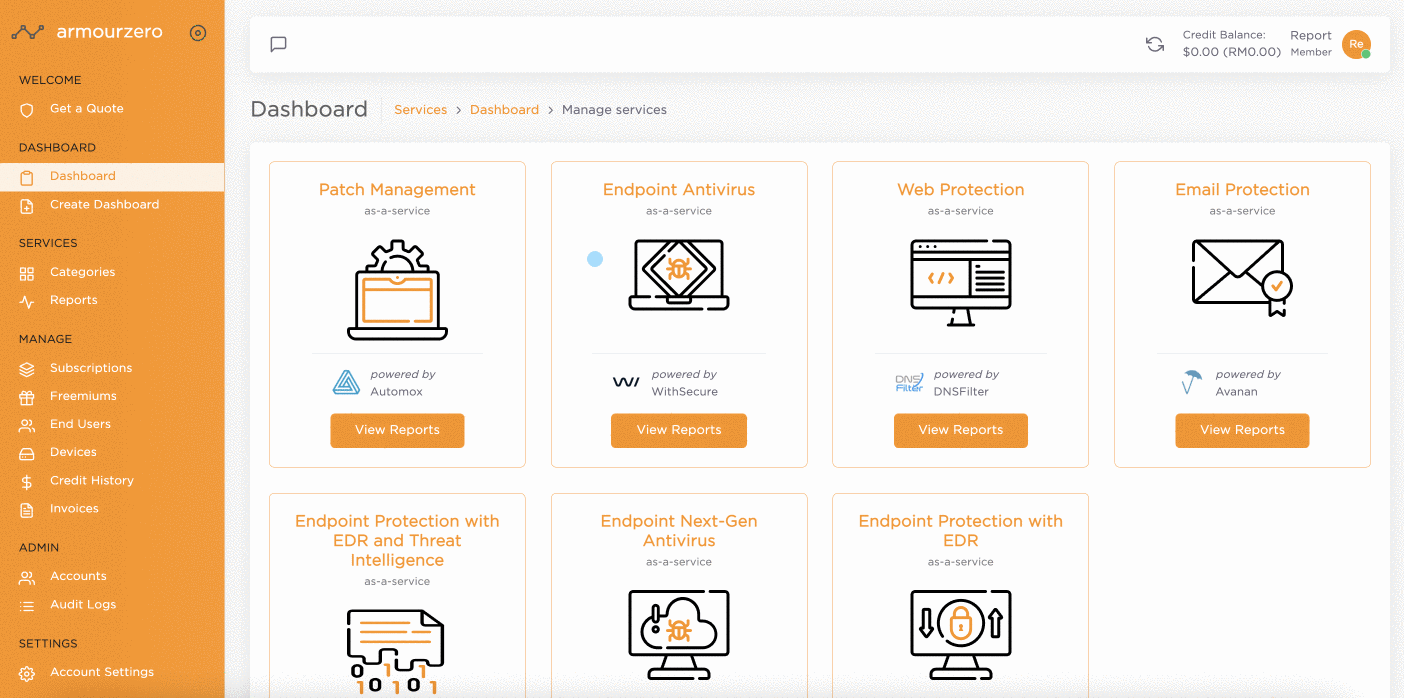Viewport: 1404px width, 698px height.
Task: Click the Endpoint Next-Gen Antivirus cloud illustration
Action: [679, 634]
